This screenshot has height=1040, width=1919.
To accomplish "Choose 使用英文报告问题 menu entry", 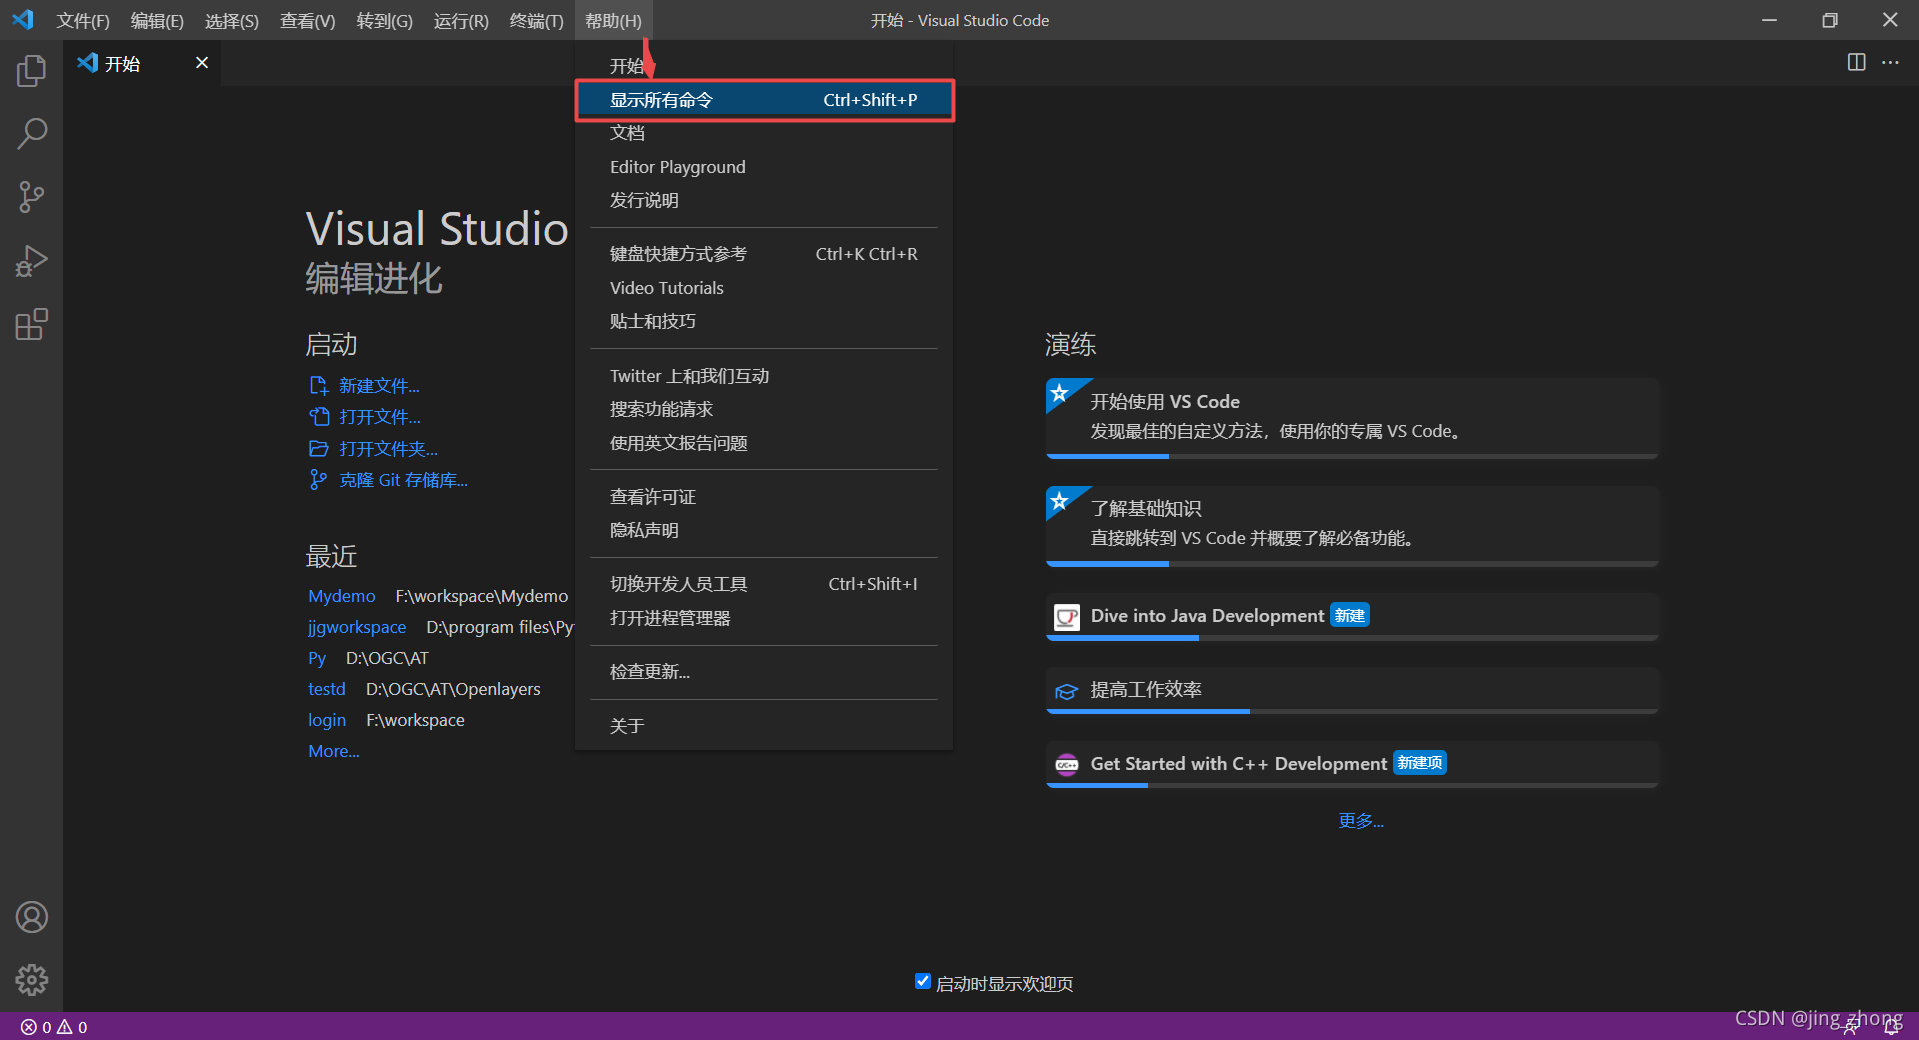I will coord(764,443).
